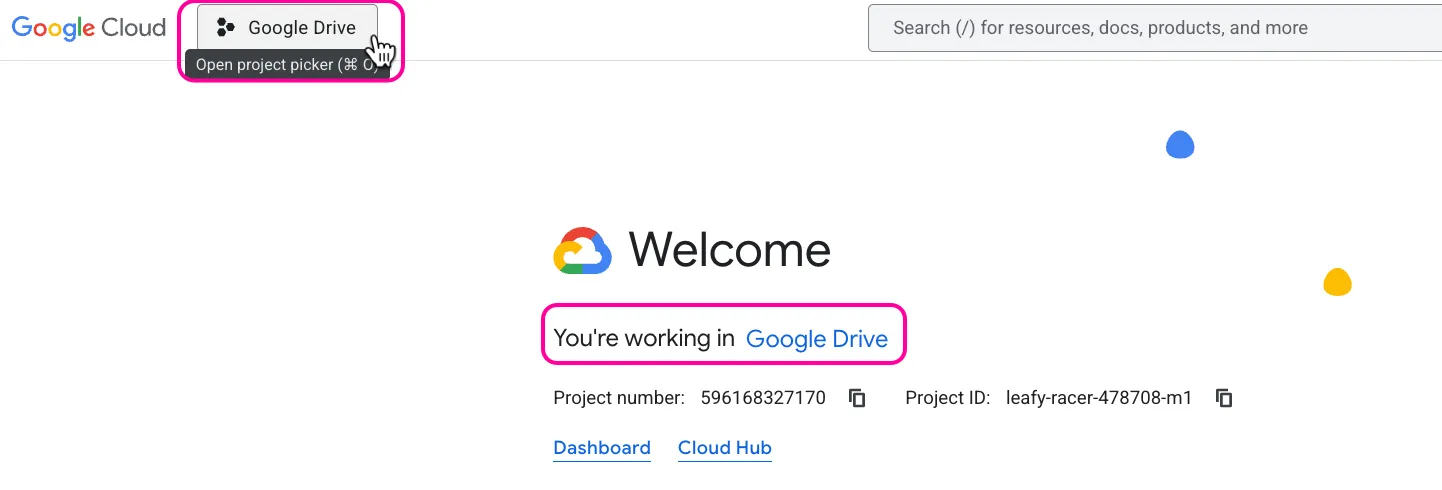Click the project picker hexagon icon

pos(226,28)
